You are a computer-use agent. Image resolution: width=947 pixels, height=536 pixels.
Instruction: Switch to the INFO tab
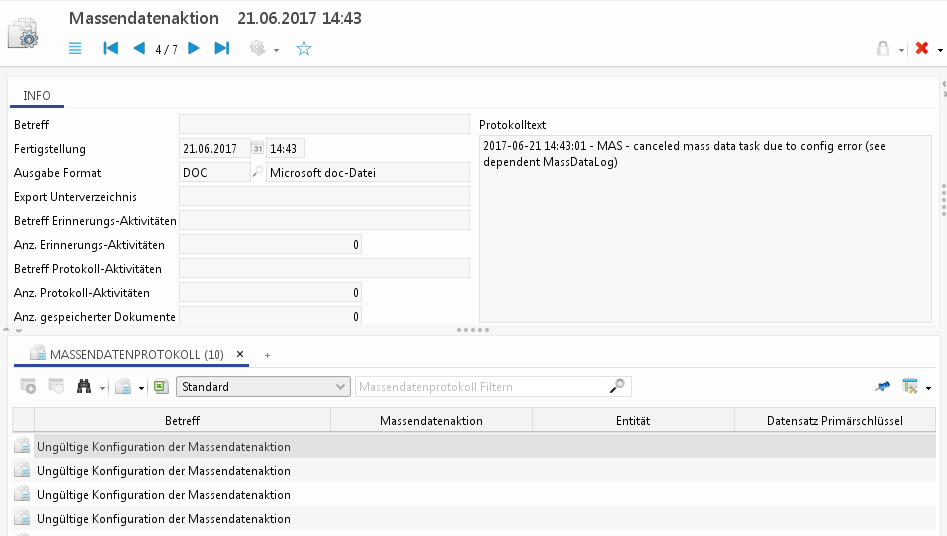(37, 96)
